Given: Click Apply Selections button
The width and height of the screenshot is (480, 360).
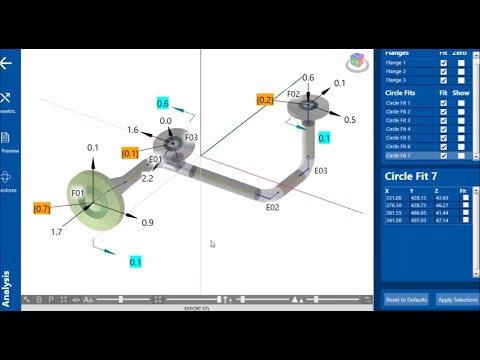Looking at the screenshot, I should click(458, 300).
